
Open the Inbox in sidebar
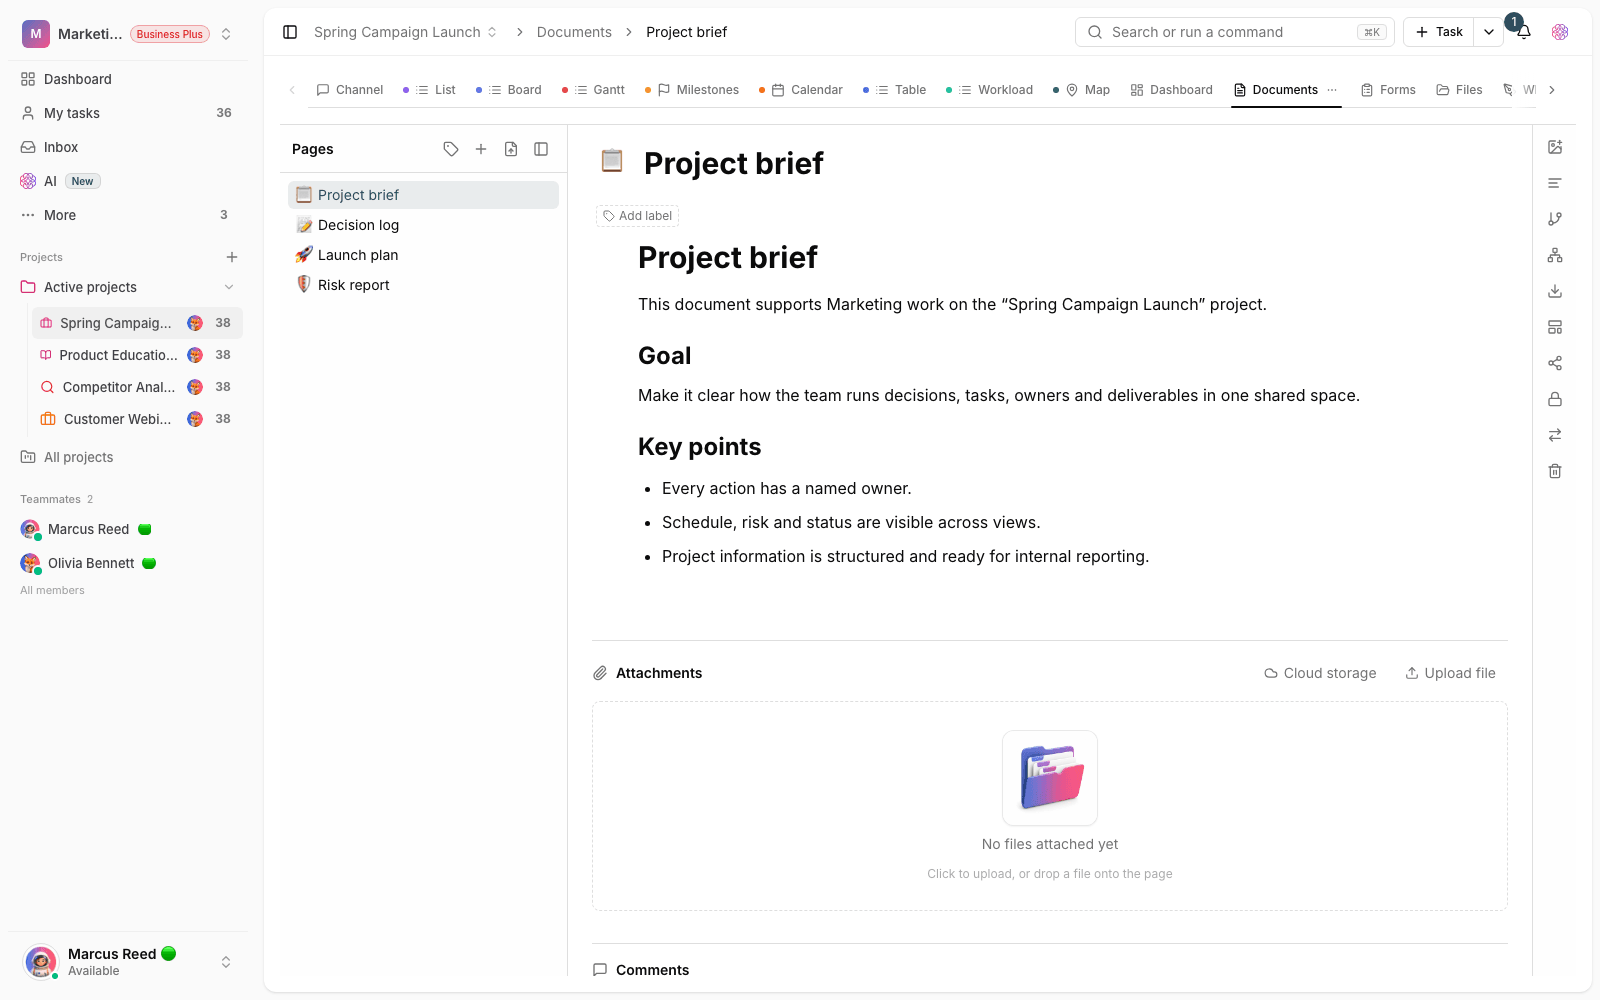click(x=126, y=147)
